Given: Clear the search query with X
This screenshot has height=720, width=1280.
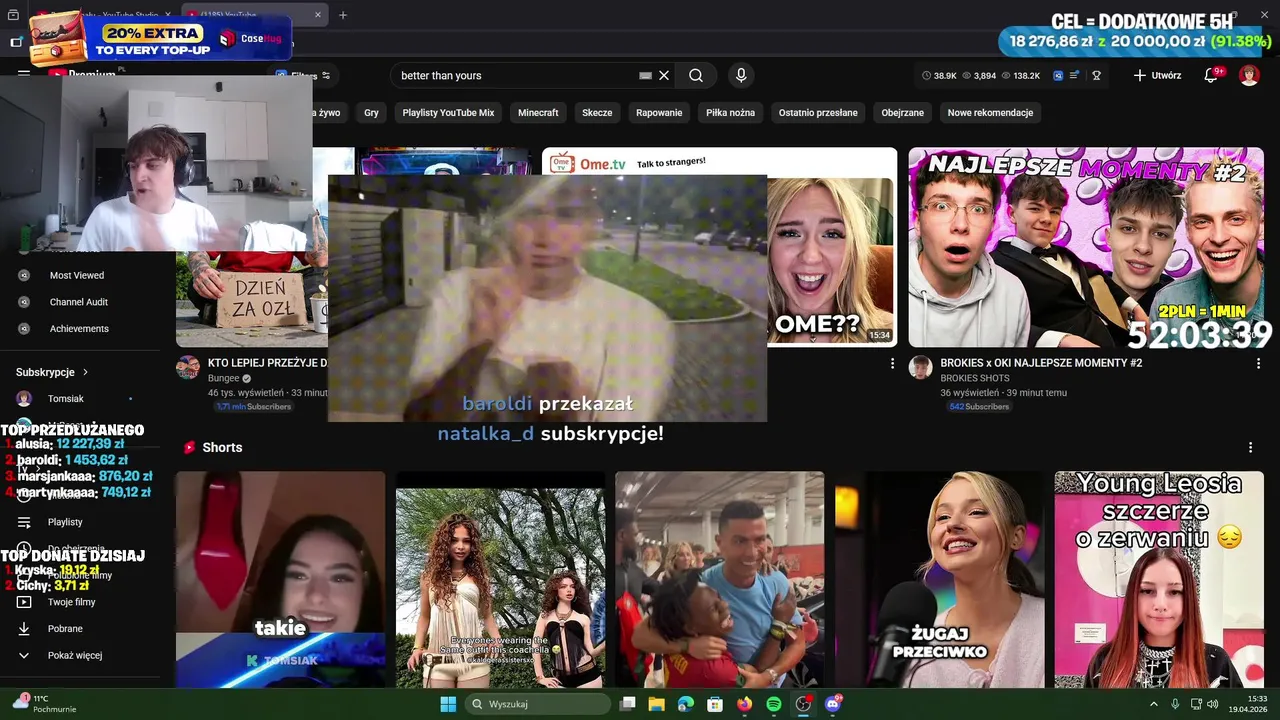Looking at the screenshot, I should 664,75.
